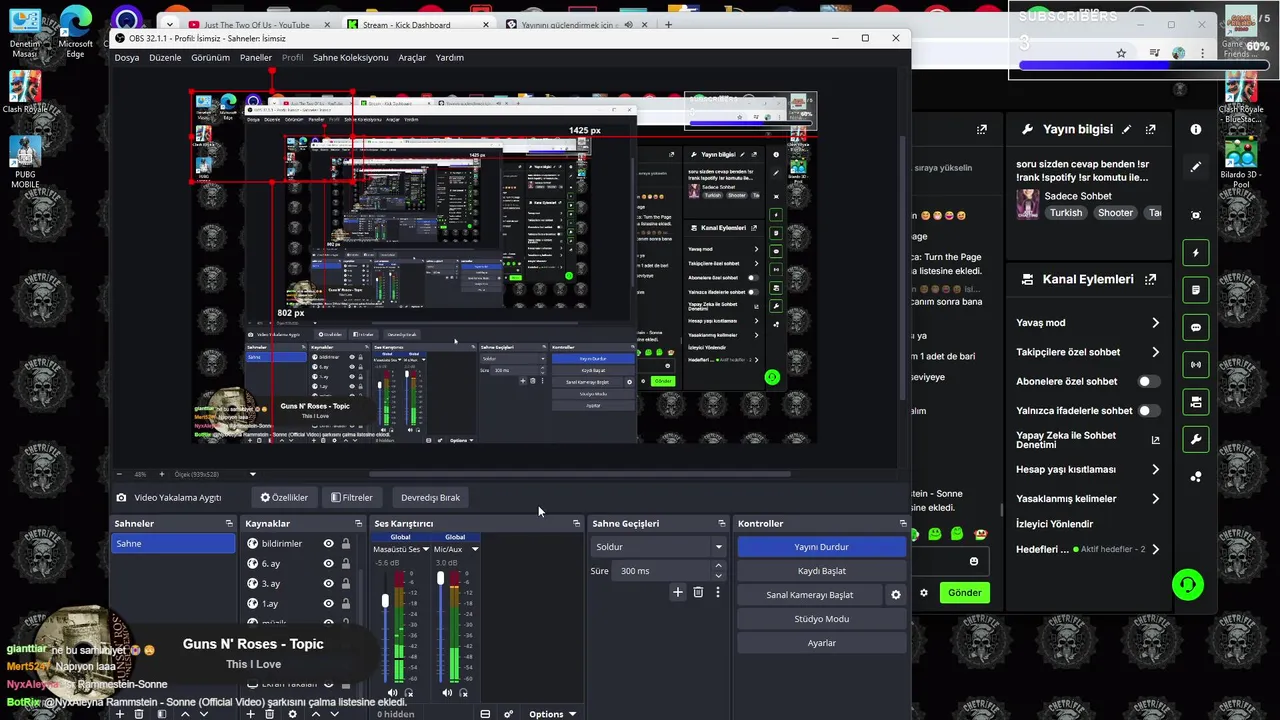Unlock the bildirimler source
Screen dimensions: 1280x720
tap(346, 544)
